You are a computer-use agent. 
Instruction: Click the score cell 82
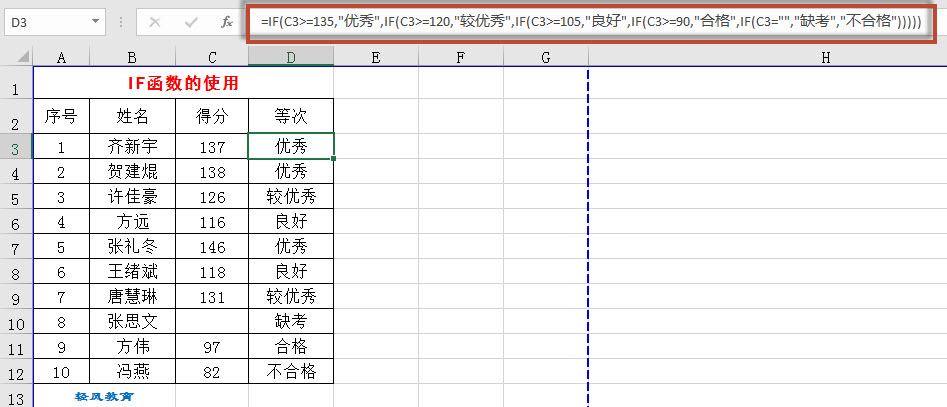212,371
